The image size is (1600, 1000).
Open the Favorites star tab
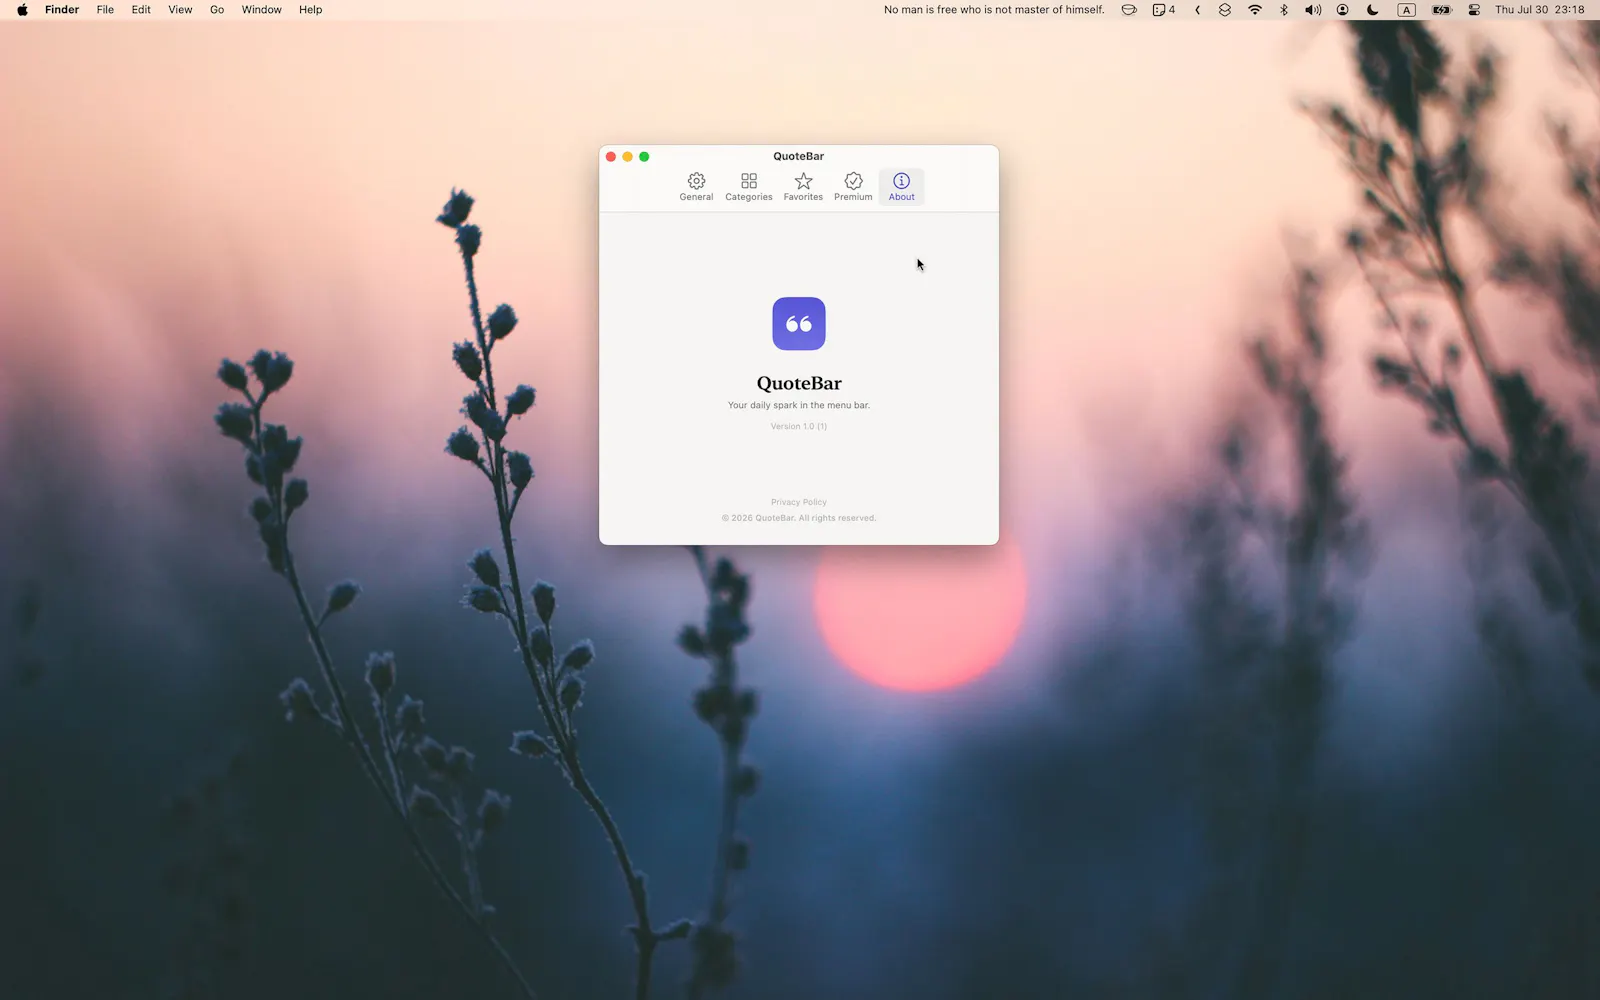(803, 186)
